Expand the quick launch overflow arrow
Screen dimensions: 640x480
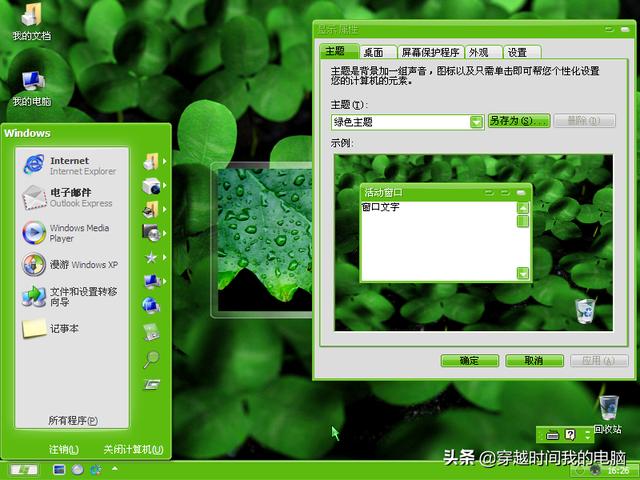115,469
